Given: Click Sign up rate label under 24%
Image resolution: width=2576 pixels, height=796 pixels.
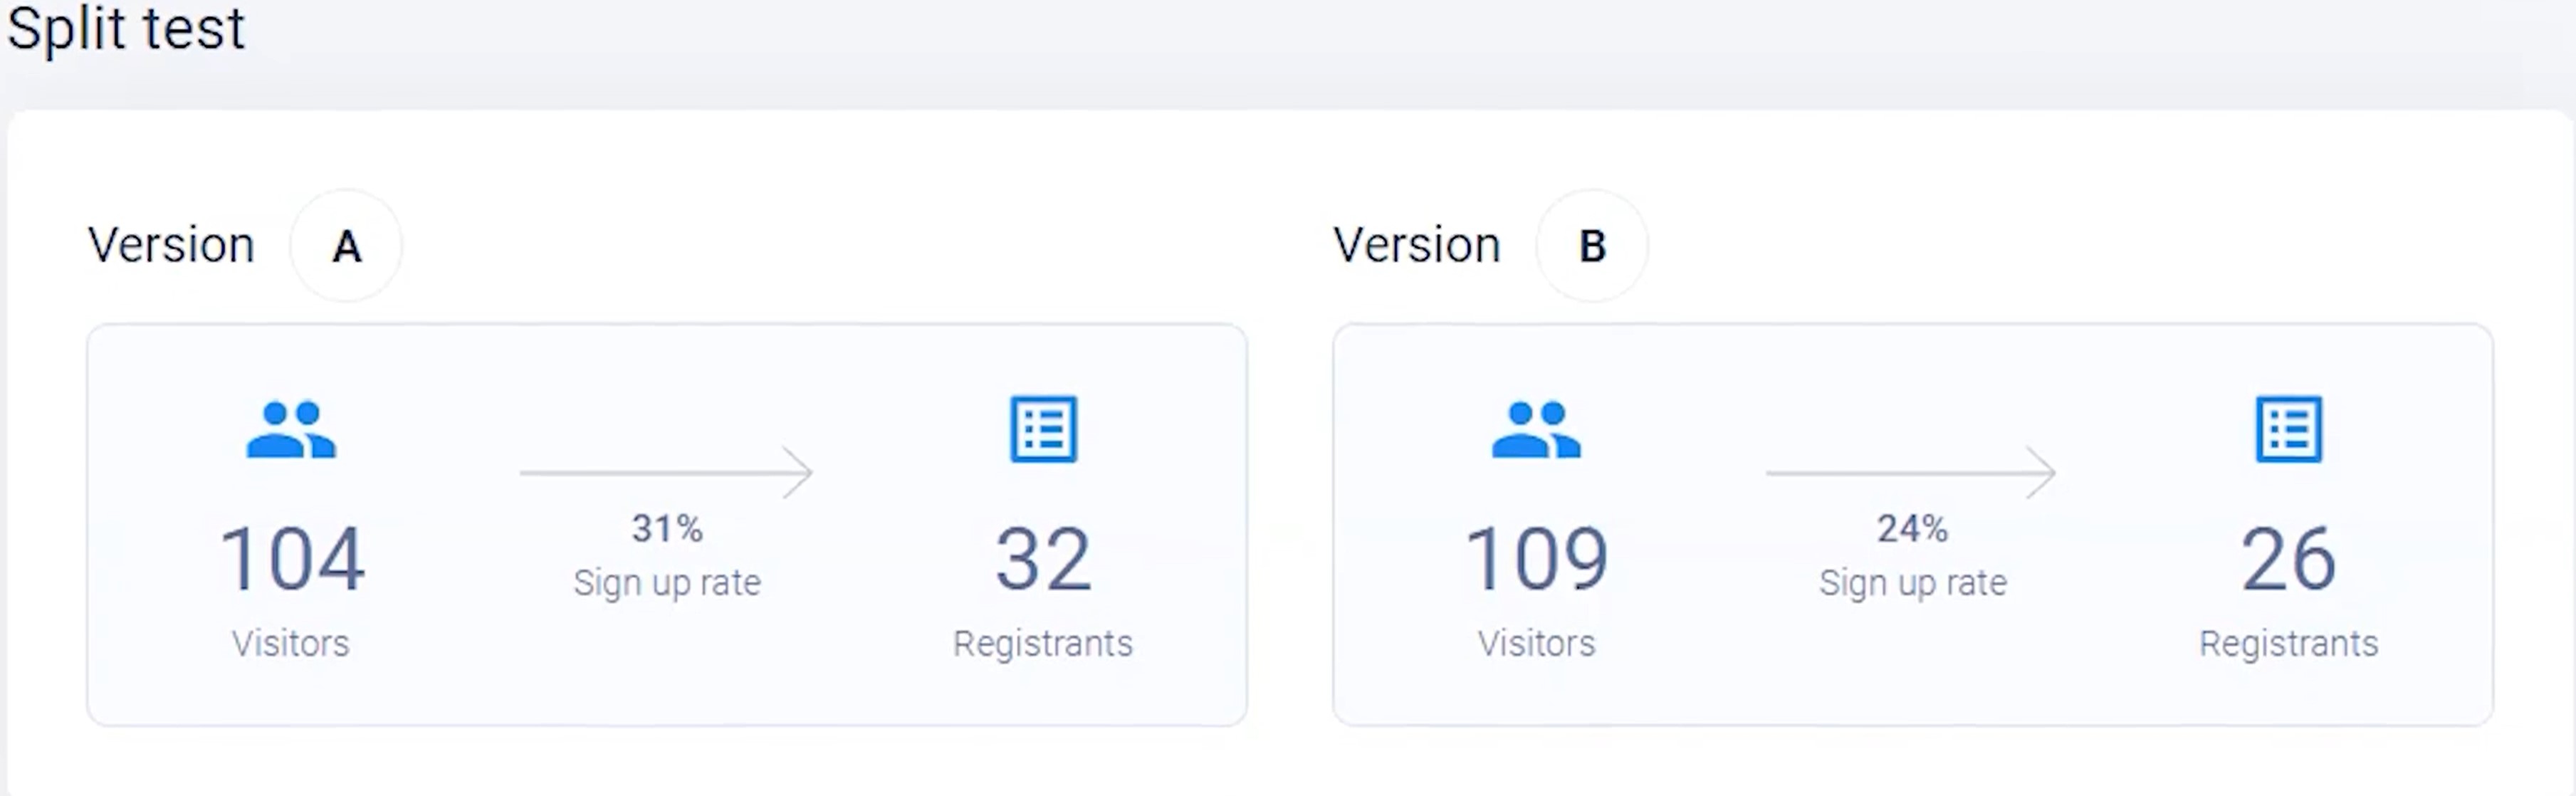Looking at the screenshot, I should pos(1912,582).
